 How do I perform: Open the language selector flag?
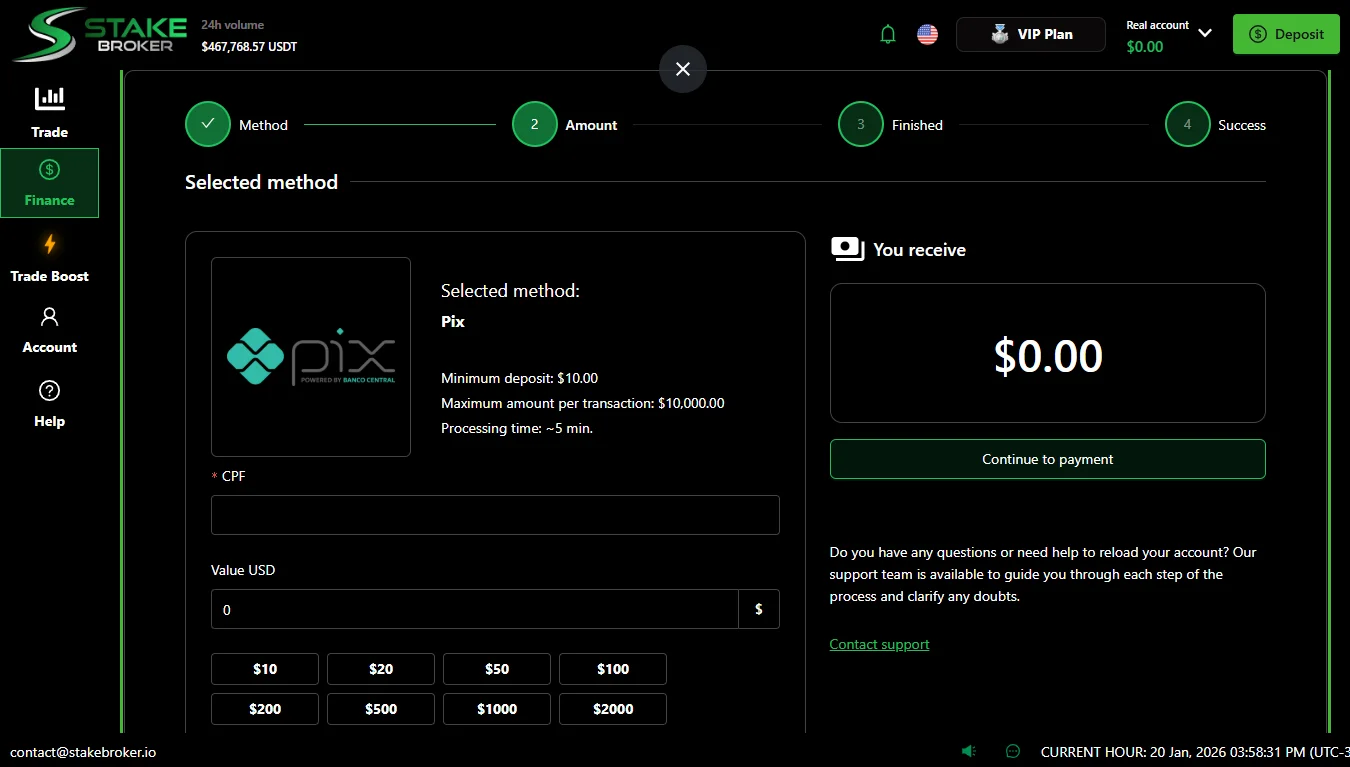(x=927, y=33)
